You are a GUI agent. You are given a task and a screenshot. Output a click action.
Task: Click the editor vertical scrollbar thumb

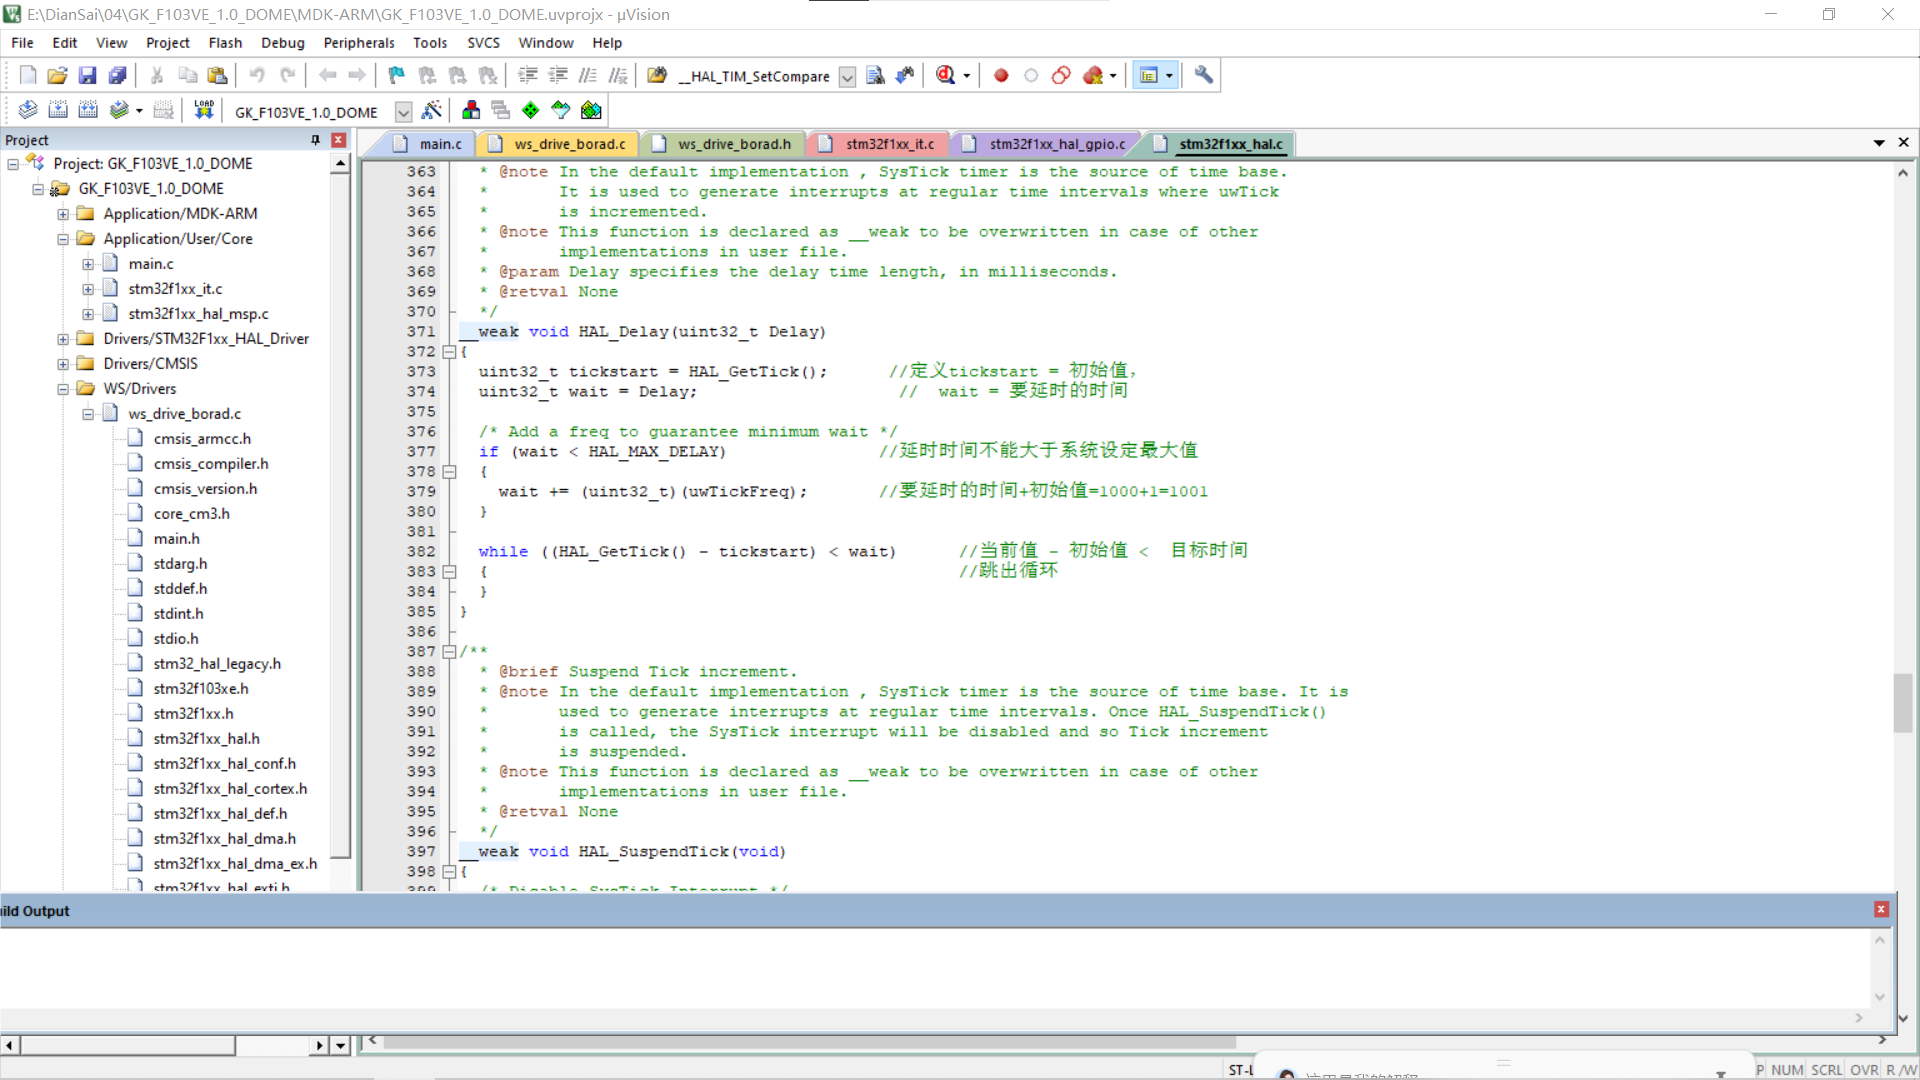(1902, 702)
